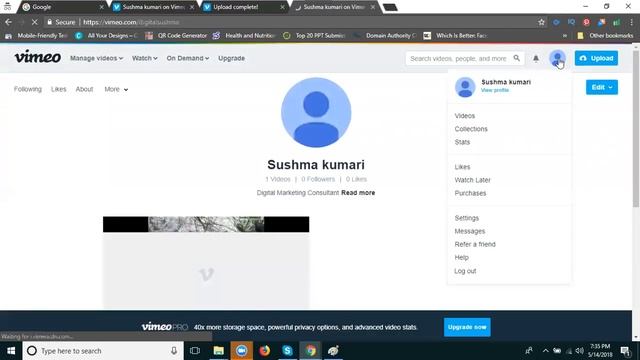Click the avatar in the dropdown panel

[465, 87]
